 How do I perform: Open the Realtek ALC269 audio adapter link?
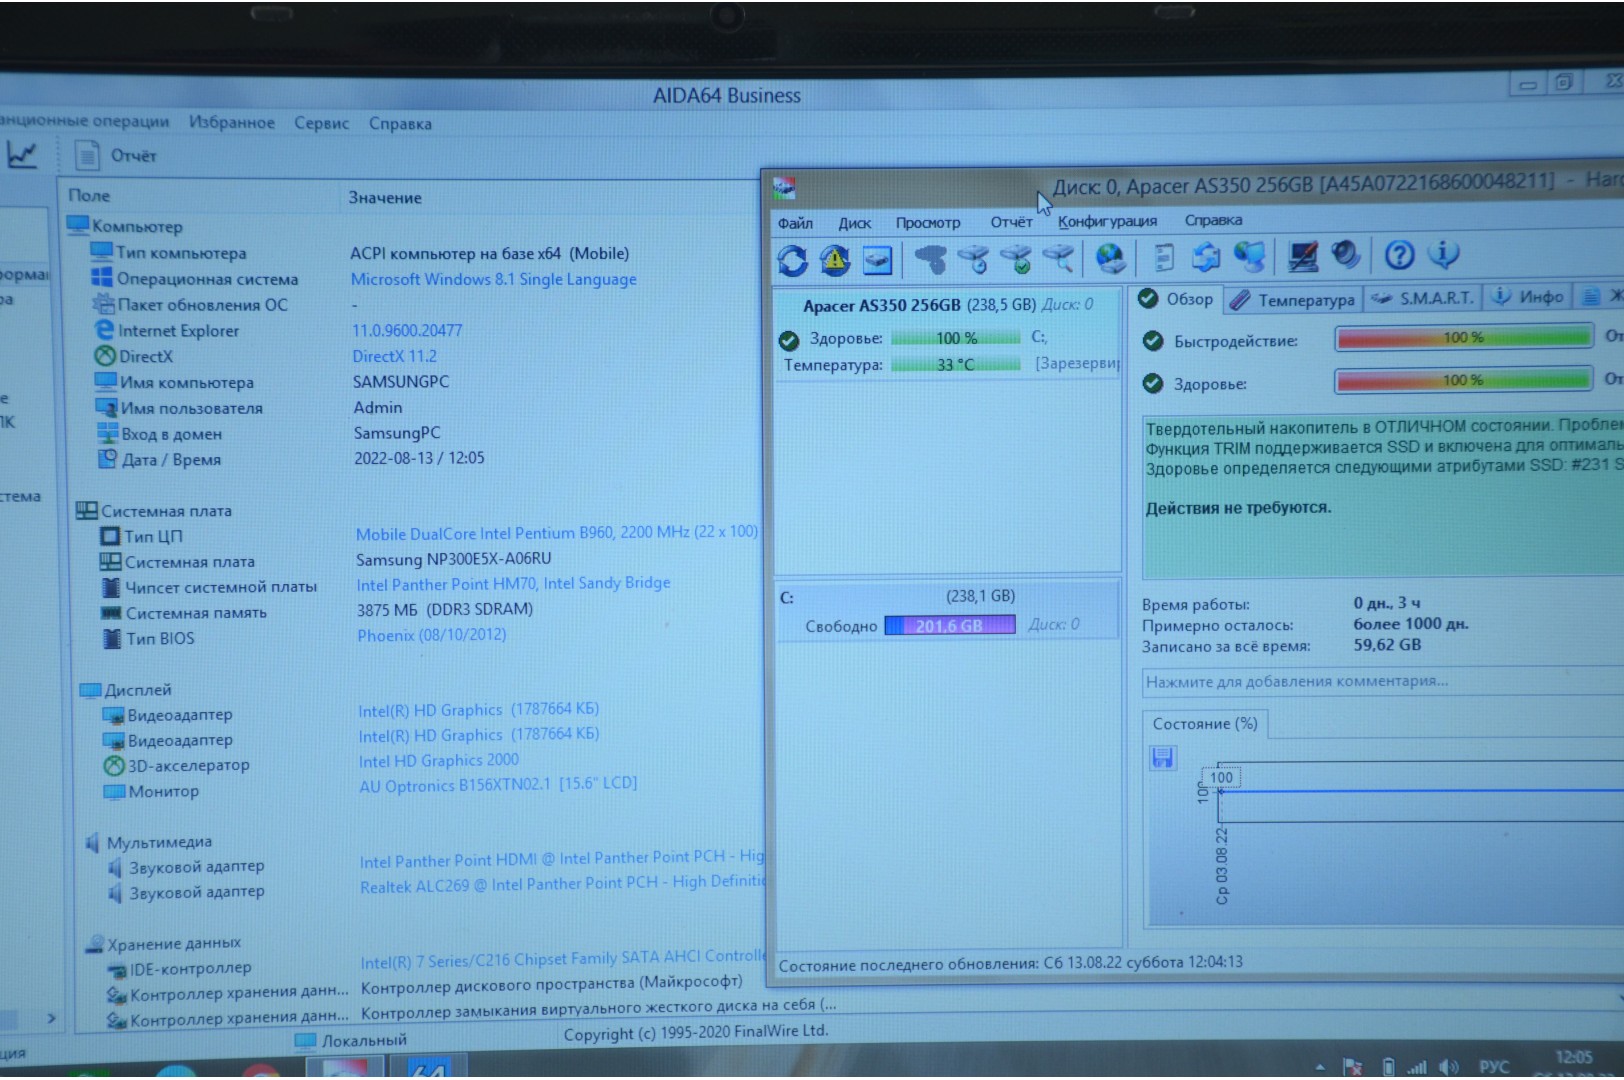pos(562,884)
